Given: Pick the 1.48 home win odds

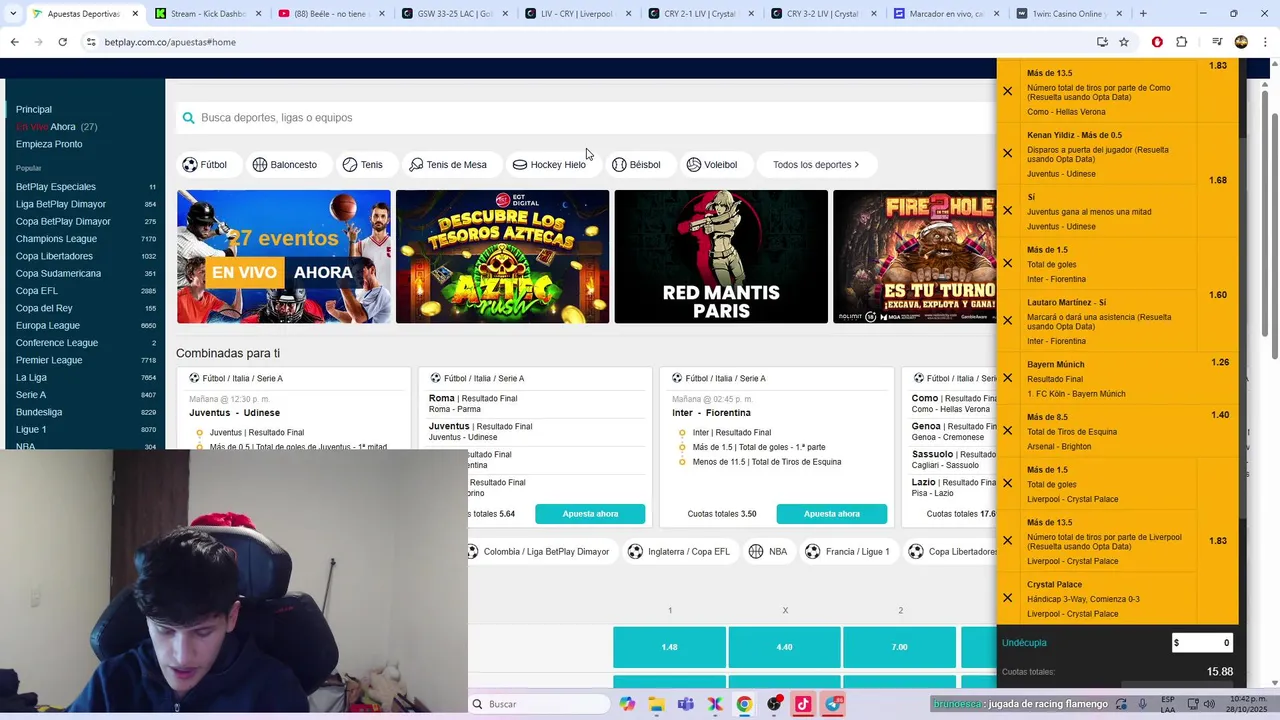Looking at the screenshot, I should click(x=669, y=647).
